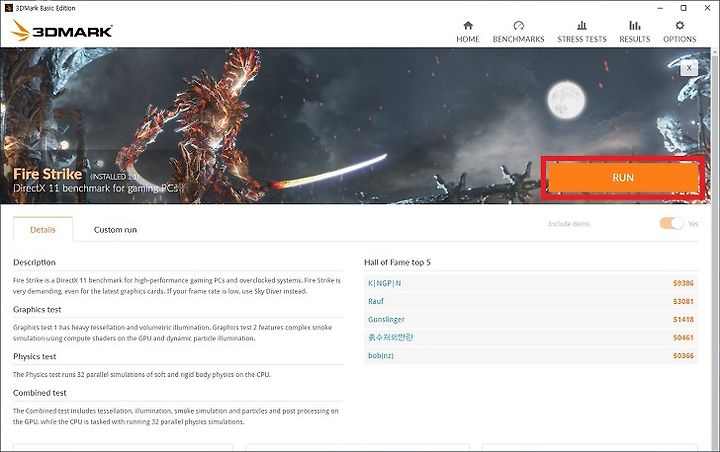Open the Results bar chart icon
This screenshot has height=452, width=720.
click(x=635, y=25)
